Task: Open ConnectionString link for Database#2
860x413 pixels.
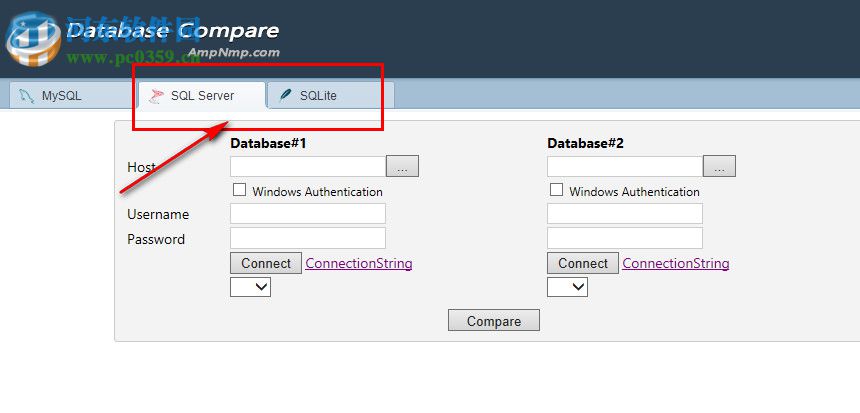Action: click(x=676, y=263)
